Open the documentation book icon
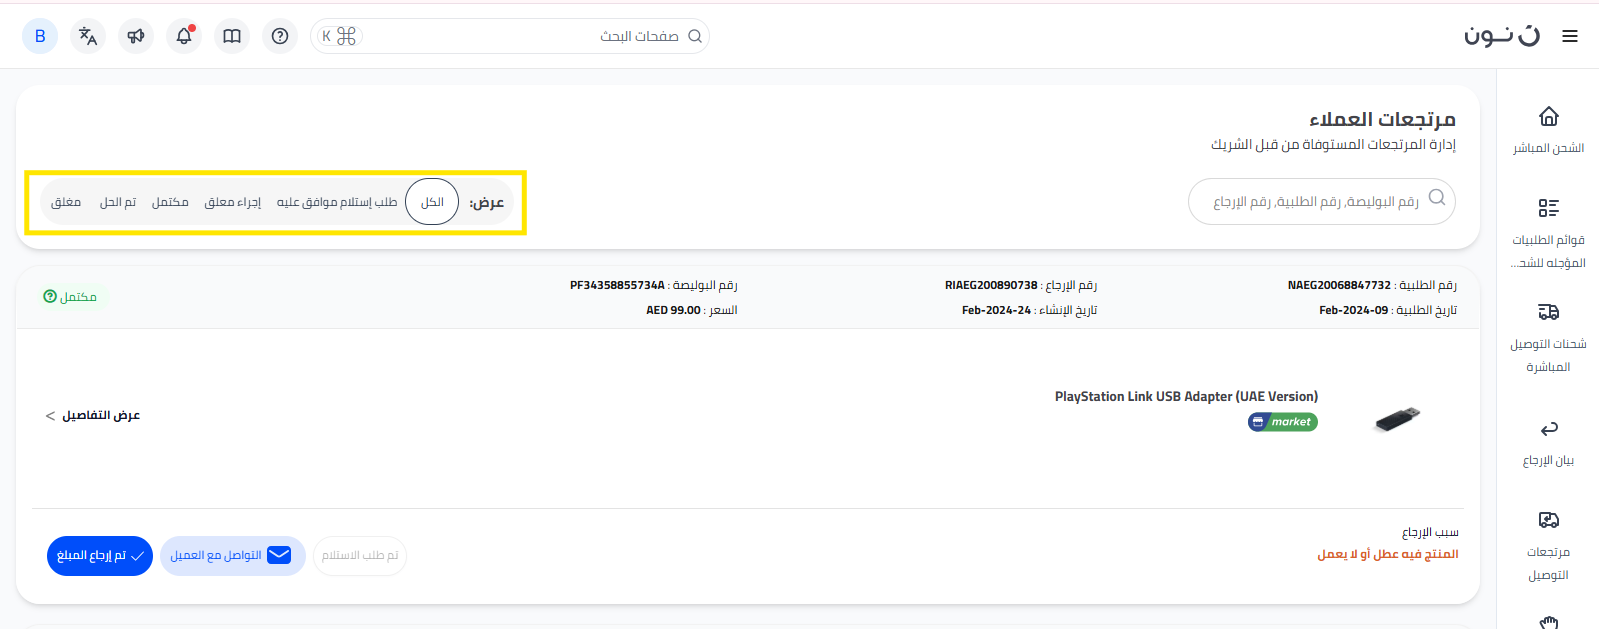 tap(232, 36)
